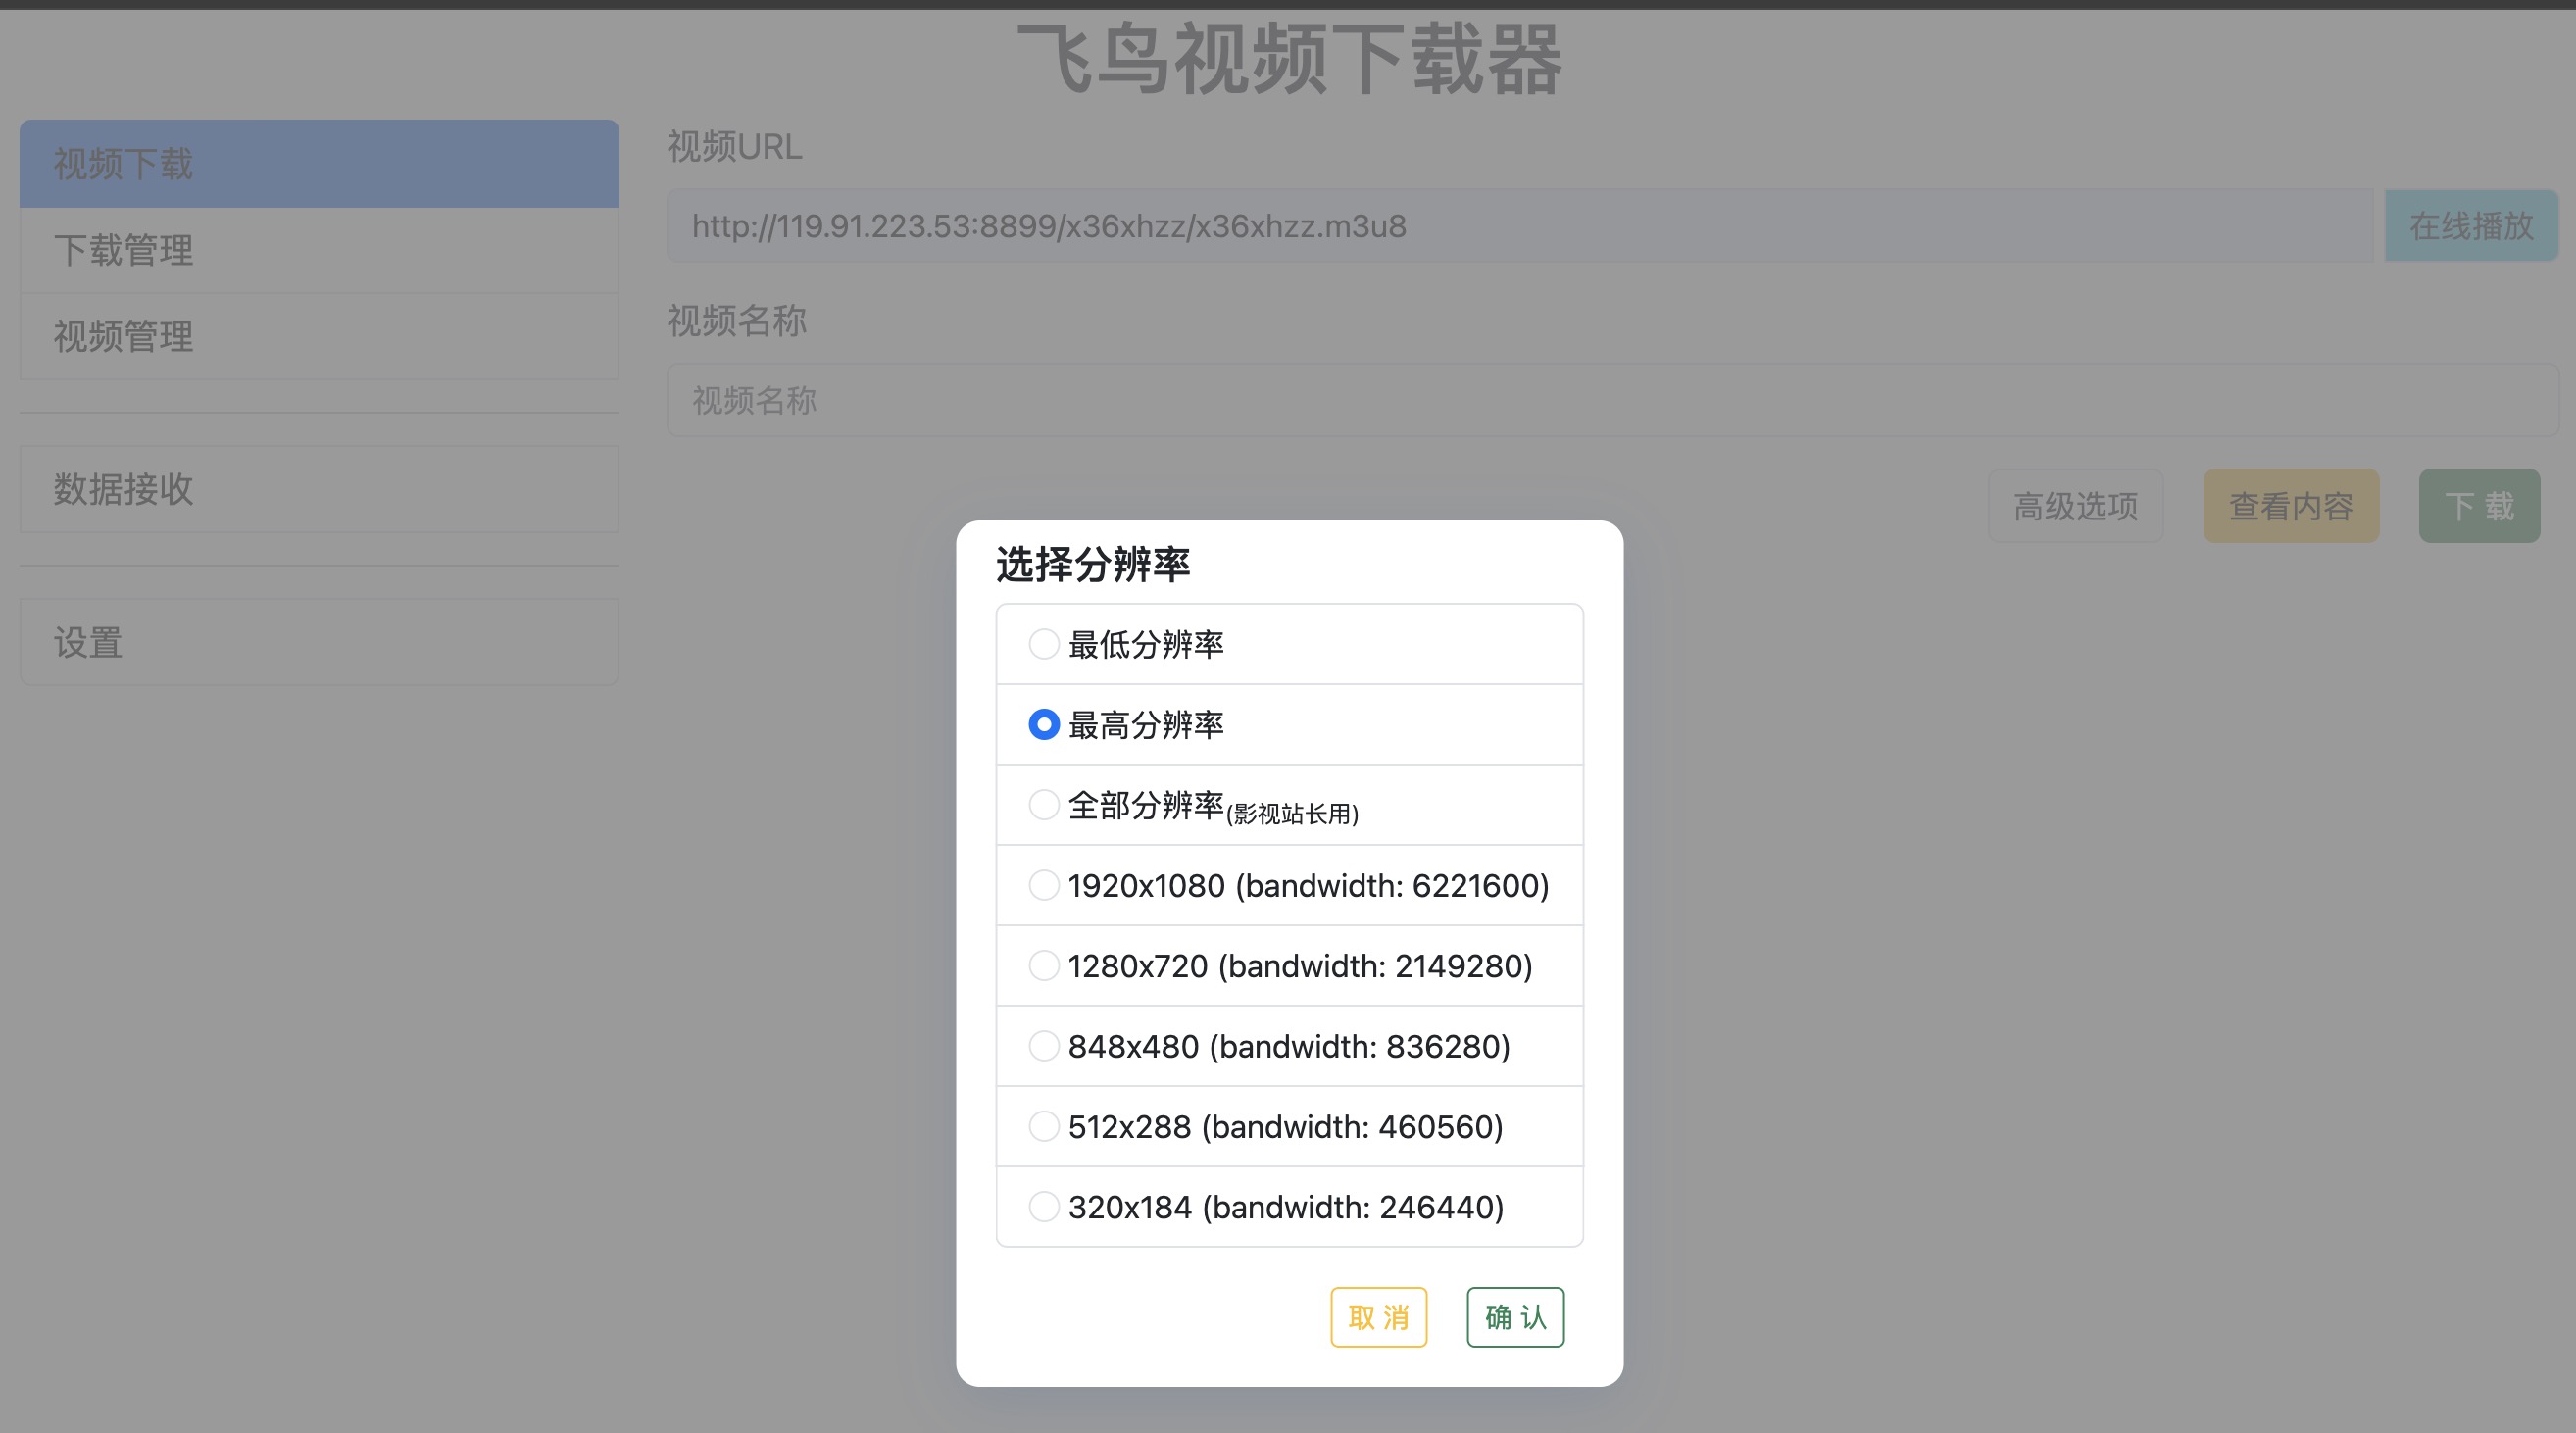
Task: Choose the 848x480 resolution option
Action: tap(1043, 1046)
